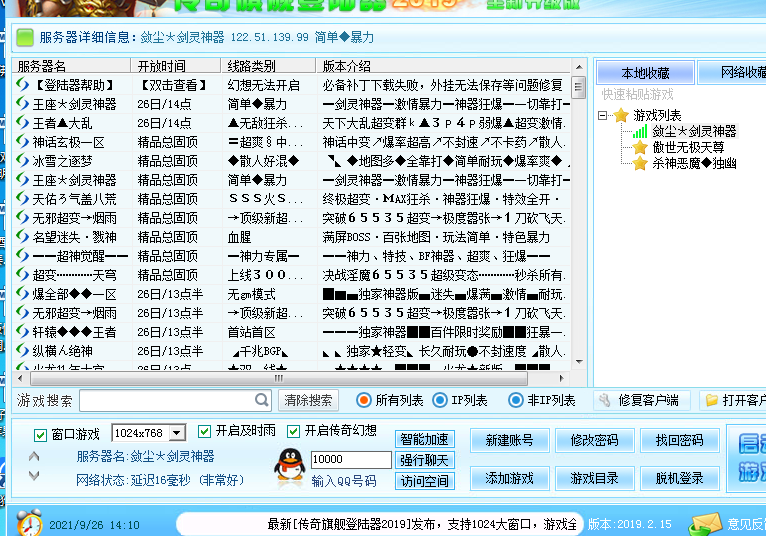The width and height of the screenshot is (766, 536).
Task: Select the IP列表 radio button
Action: 440,400
